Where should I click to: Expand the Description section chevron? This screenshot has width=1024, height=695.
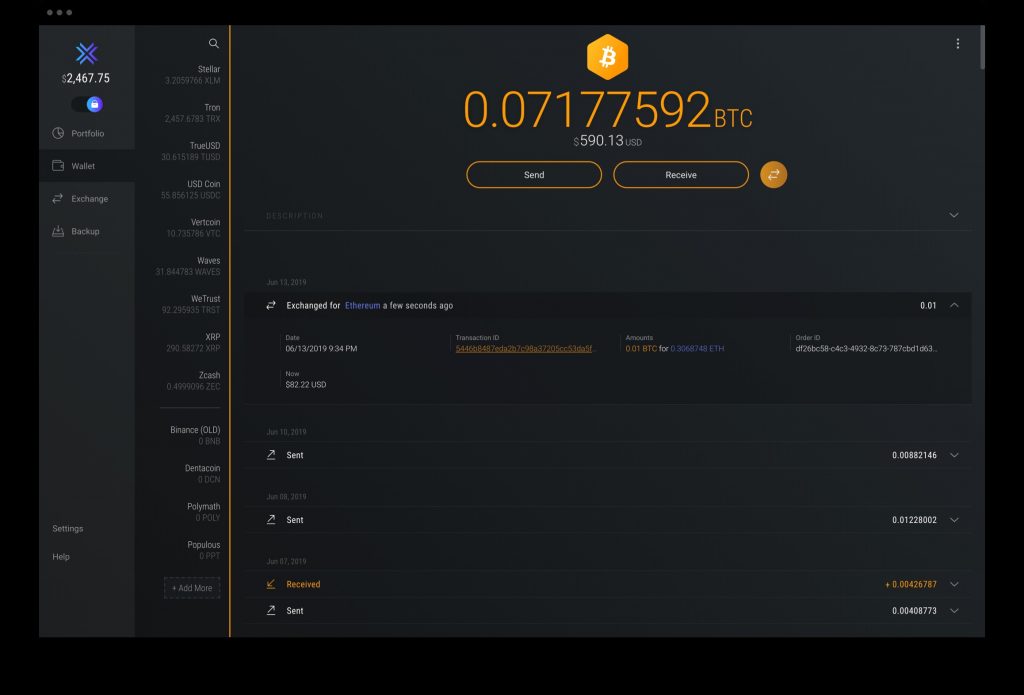click(x=954, y=215)
